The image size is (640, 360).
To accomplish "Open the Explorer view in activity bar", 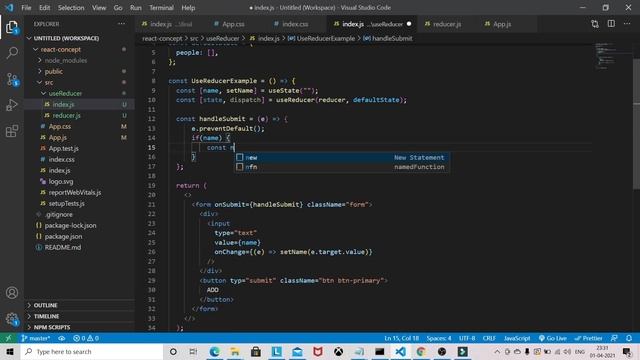I will pos(12,27).
